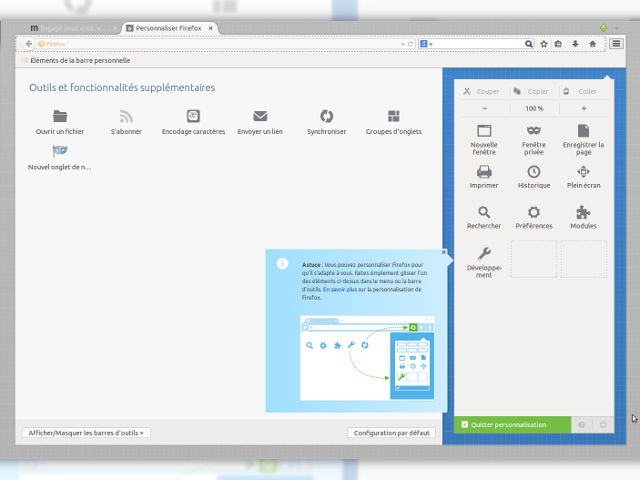The height and width of the screenshot is (480, 640).
Task: Click Éléments de la barre personnelle item
Action: [76, 60]
